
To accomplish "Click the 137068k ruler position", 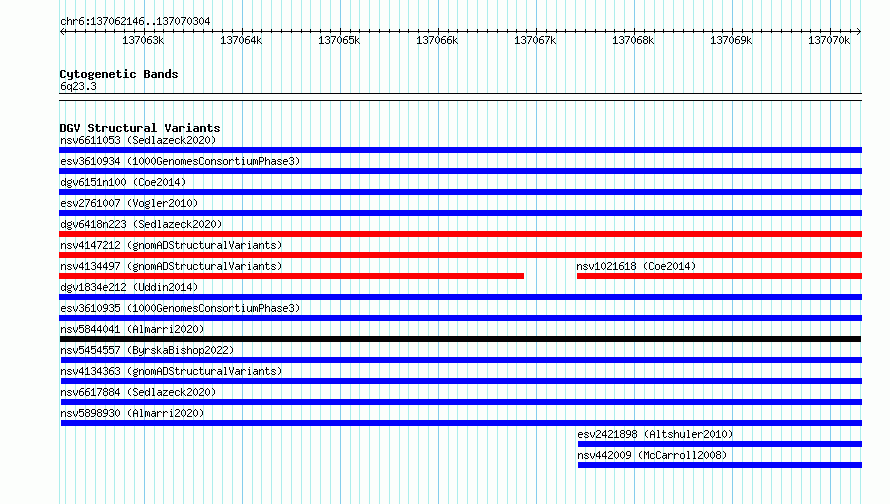I will [633, 40].
